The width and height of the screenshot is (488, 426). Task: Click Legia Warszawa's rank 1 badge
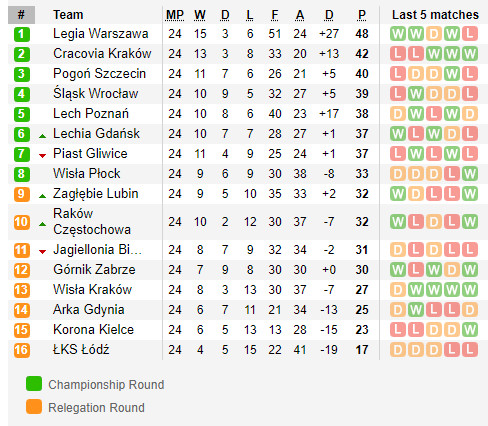coord(22,34)
